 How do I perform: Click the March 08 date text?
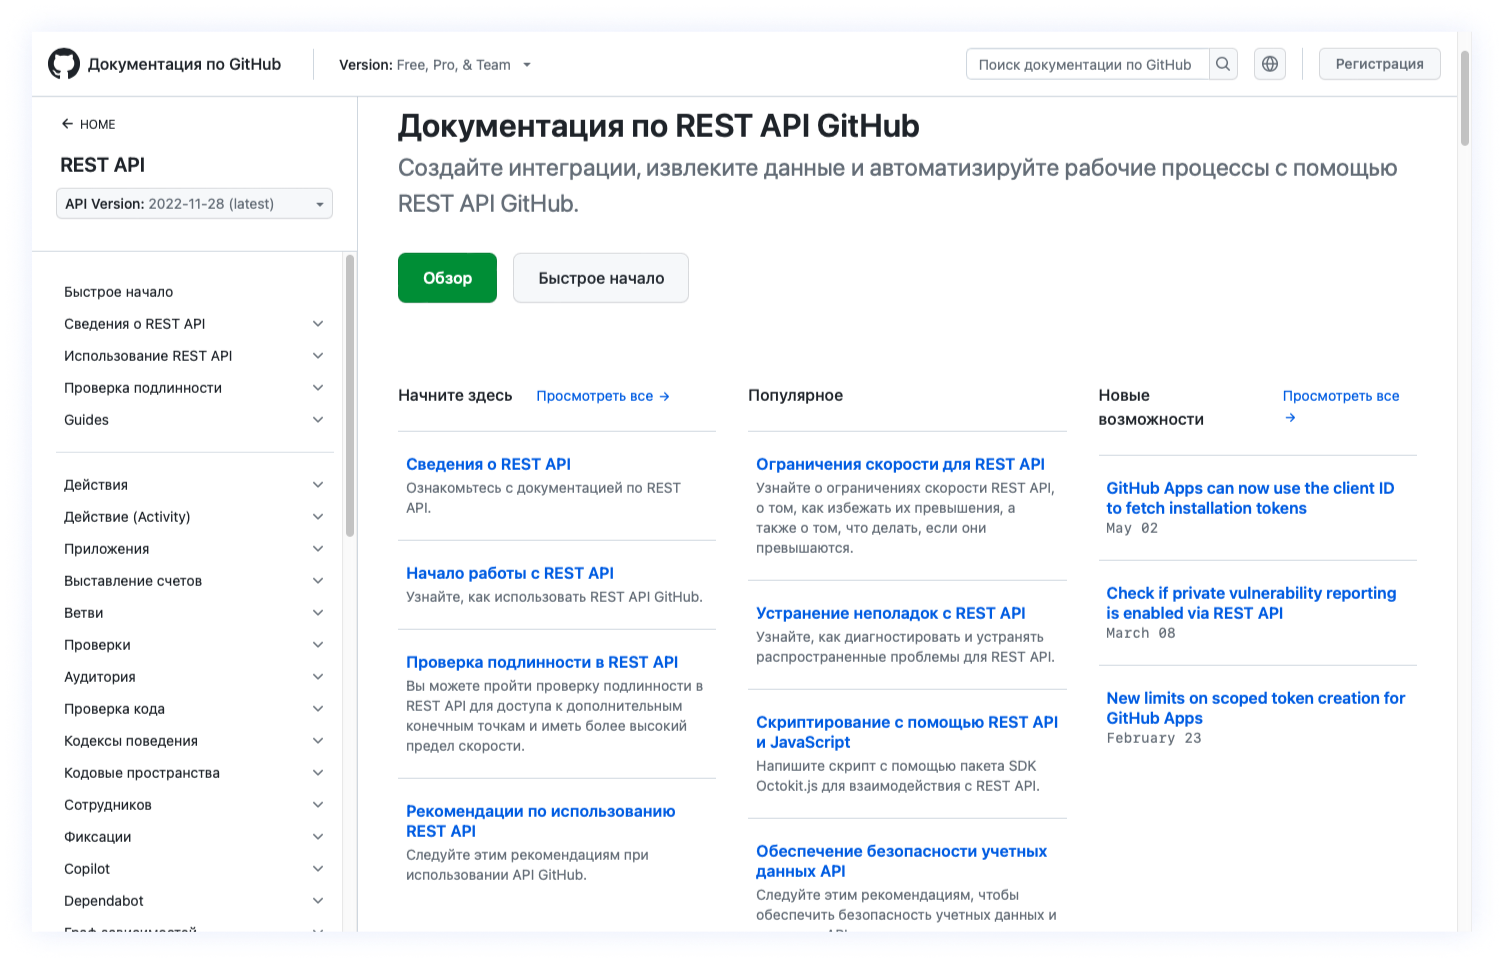point(1141,633)
